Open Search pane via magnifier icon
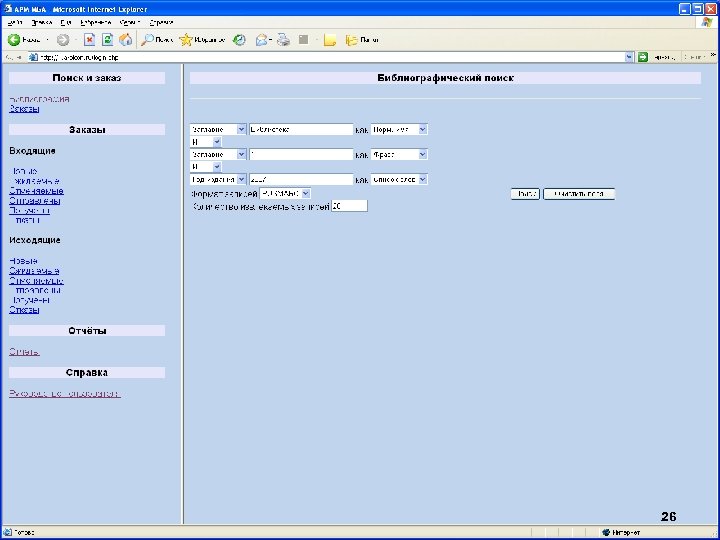The width and height of the screenshot is (720, 540). (x=147, y=40)
